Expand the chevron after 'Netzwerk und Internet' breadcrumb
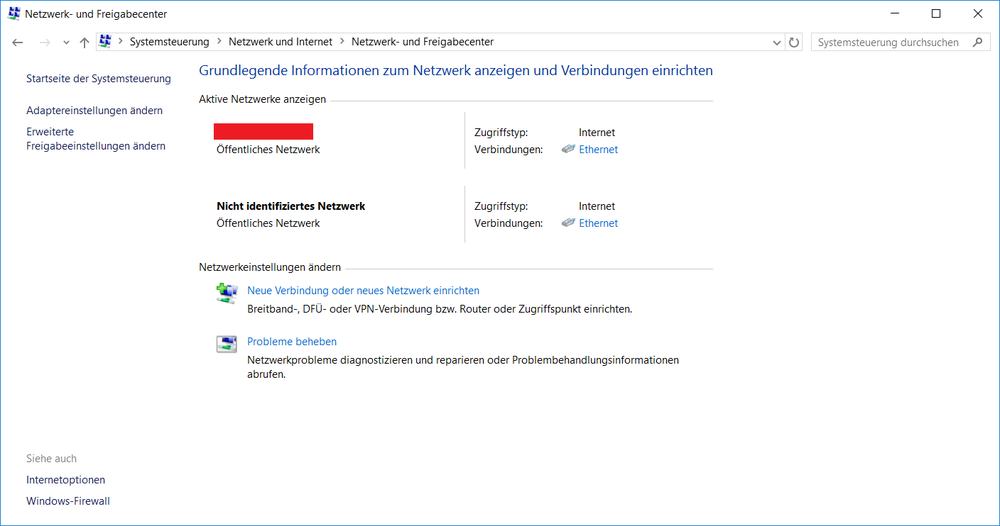The image size is (1000, 526). pos(342,42)
